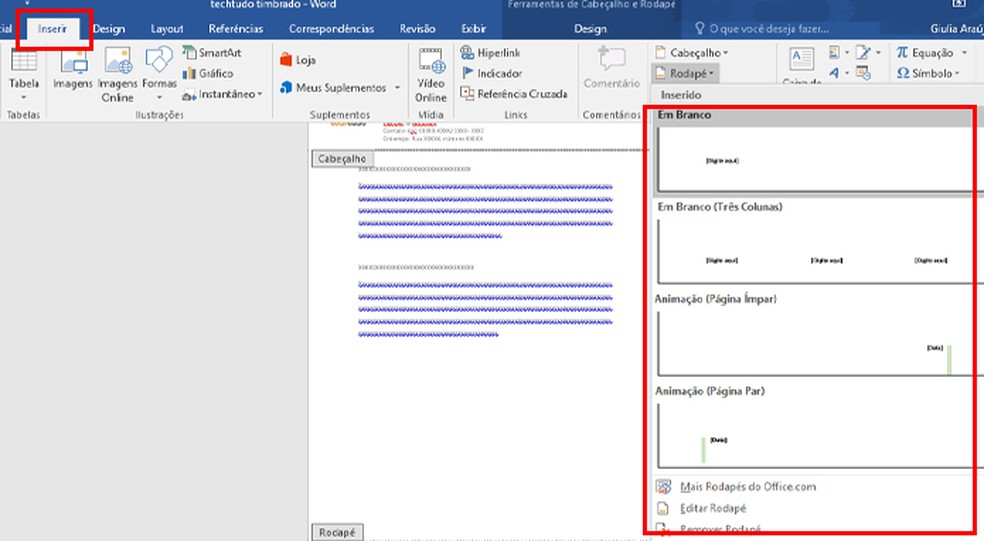Go to the Correspondências tab
Image resolution: width=984 pixels, height=541 pixels.
click(331, 29)
